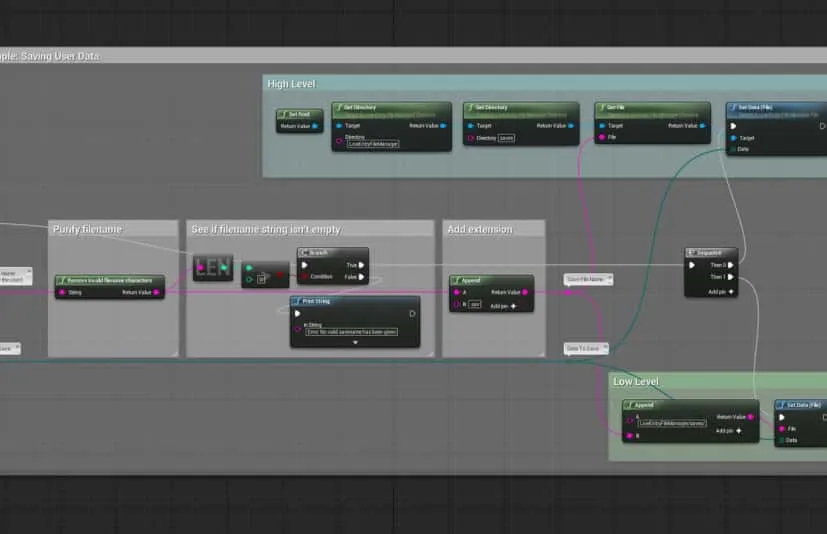Select the green Low Level comment header
This screenshot has height=534, width=827.
tap(636, 382)
